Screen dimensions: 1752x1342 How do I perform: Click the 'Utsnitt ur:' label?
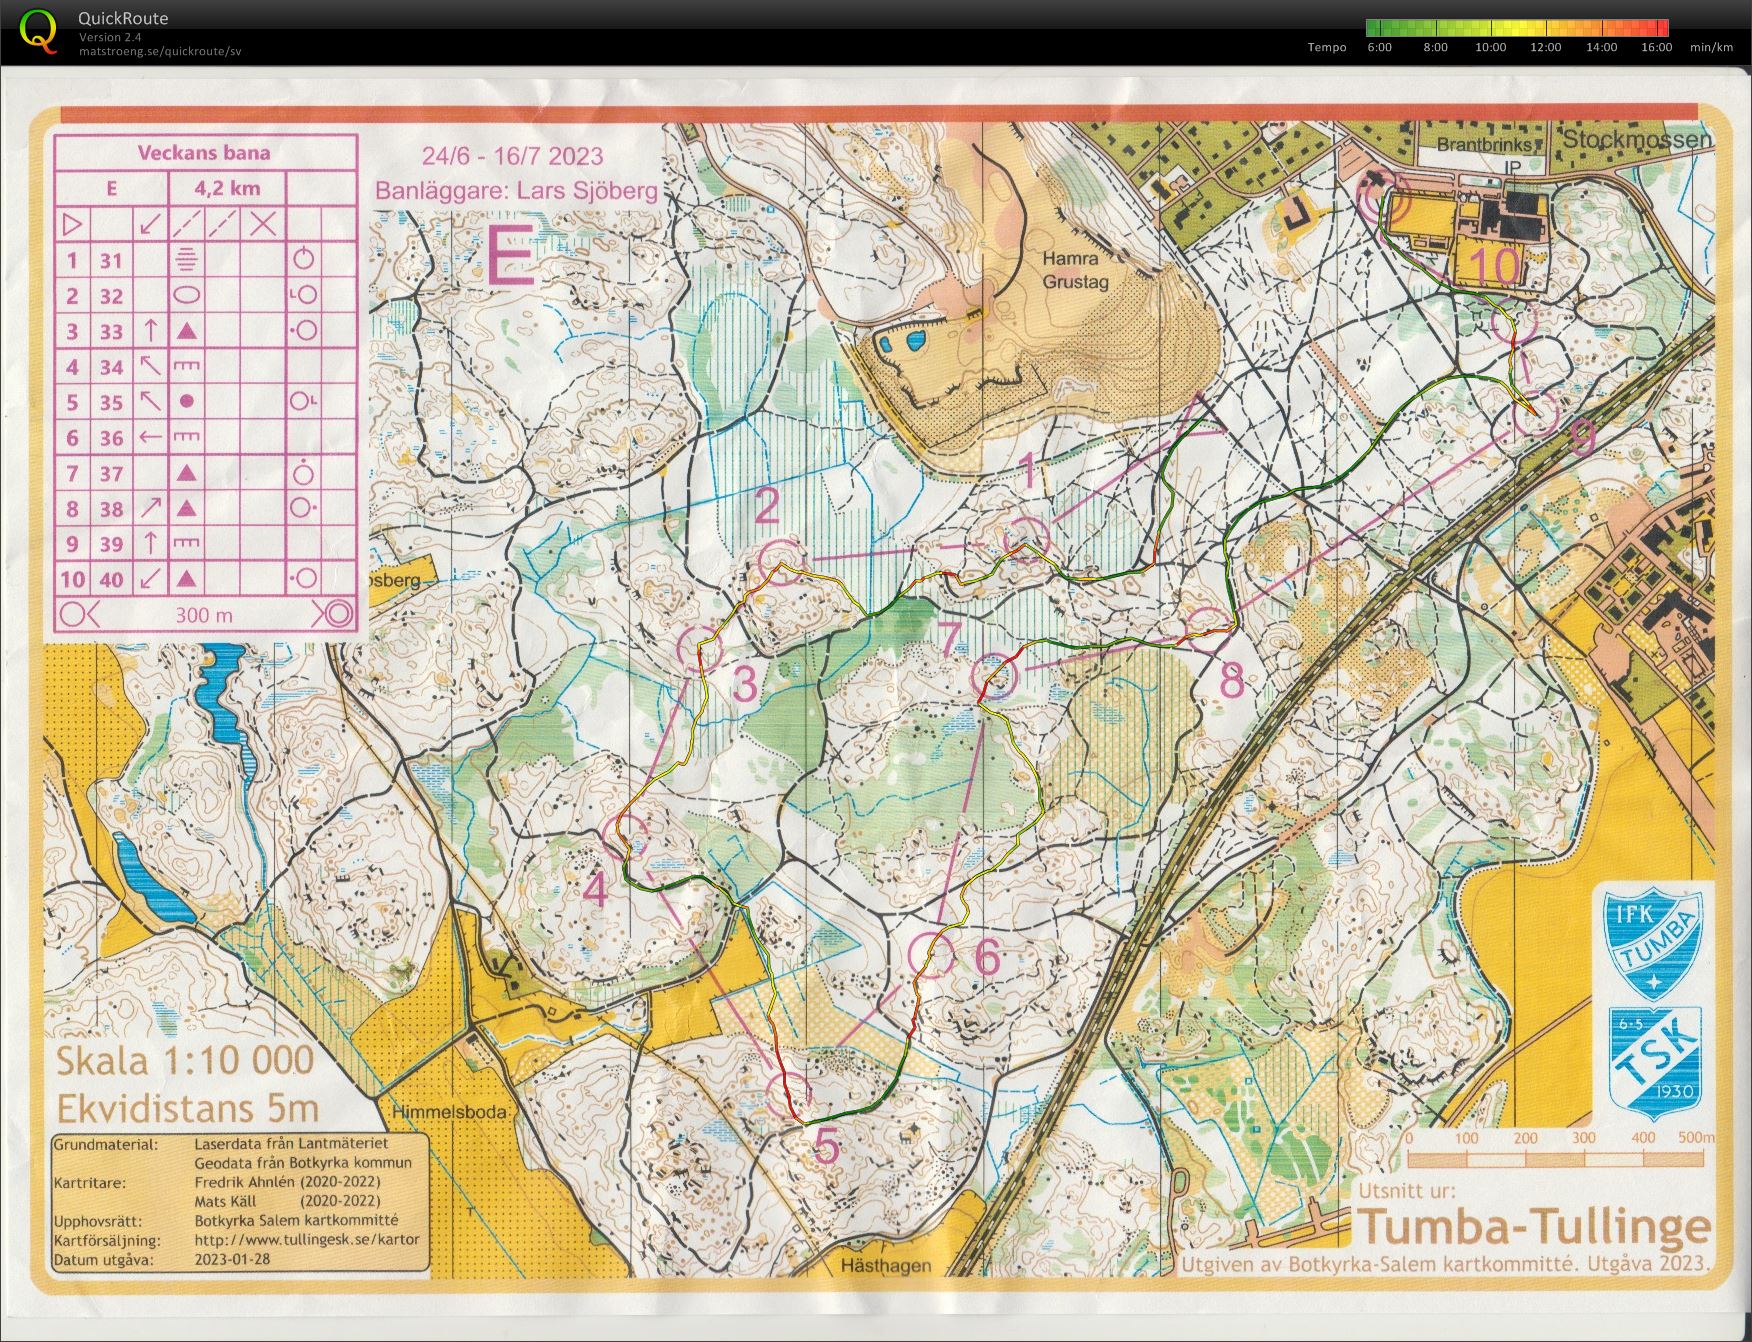[1407, 1190]
